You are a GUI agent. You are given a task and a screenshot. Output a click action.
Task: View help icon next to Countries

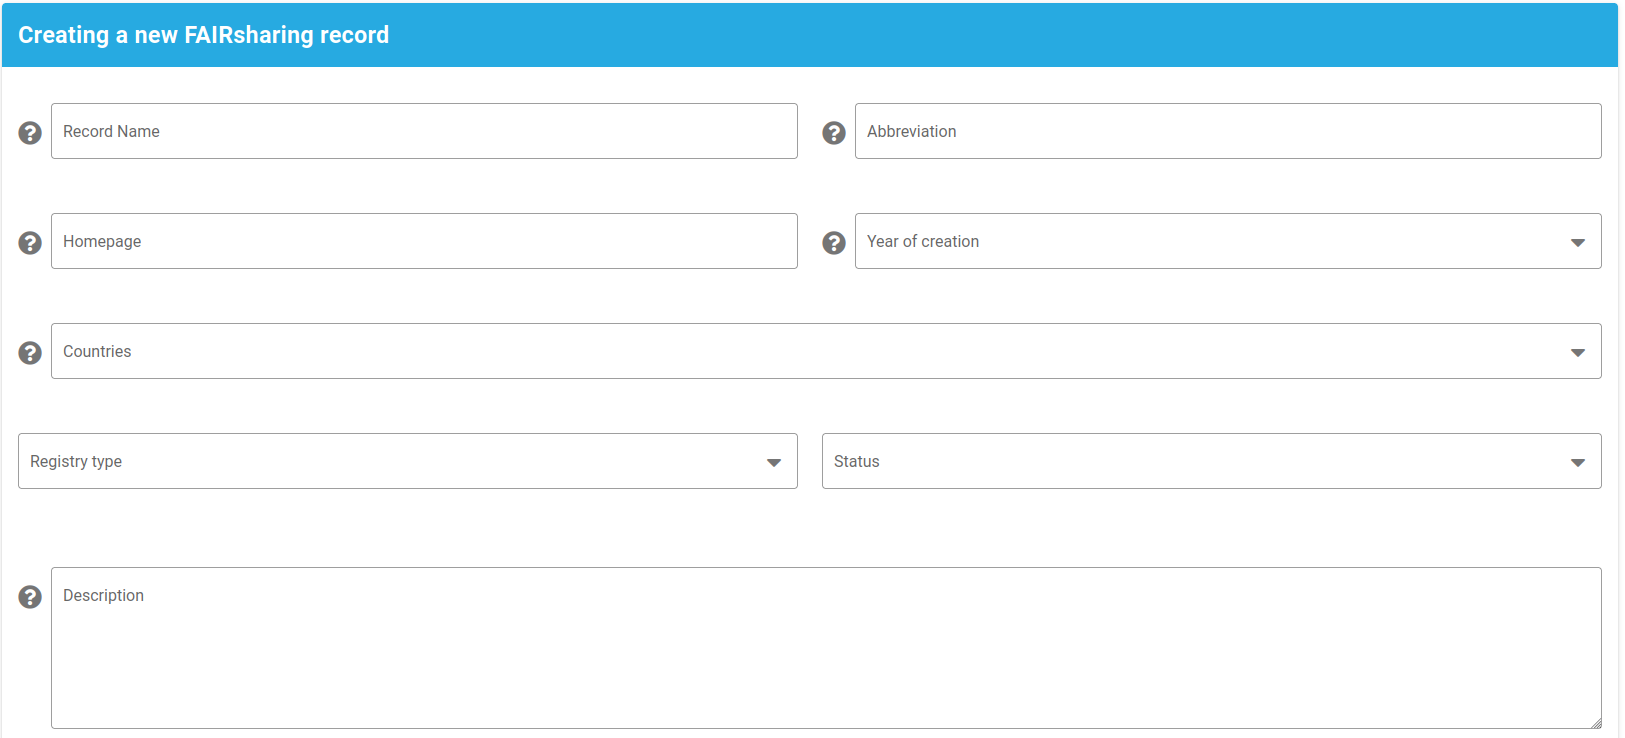point(30,353)
